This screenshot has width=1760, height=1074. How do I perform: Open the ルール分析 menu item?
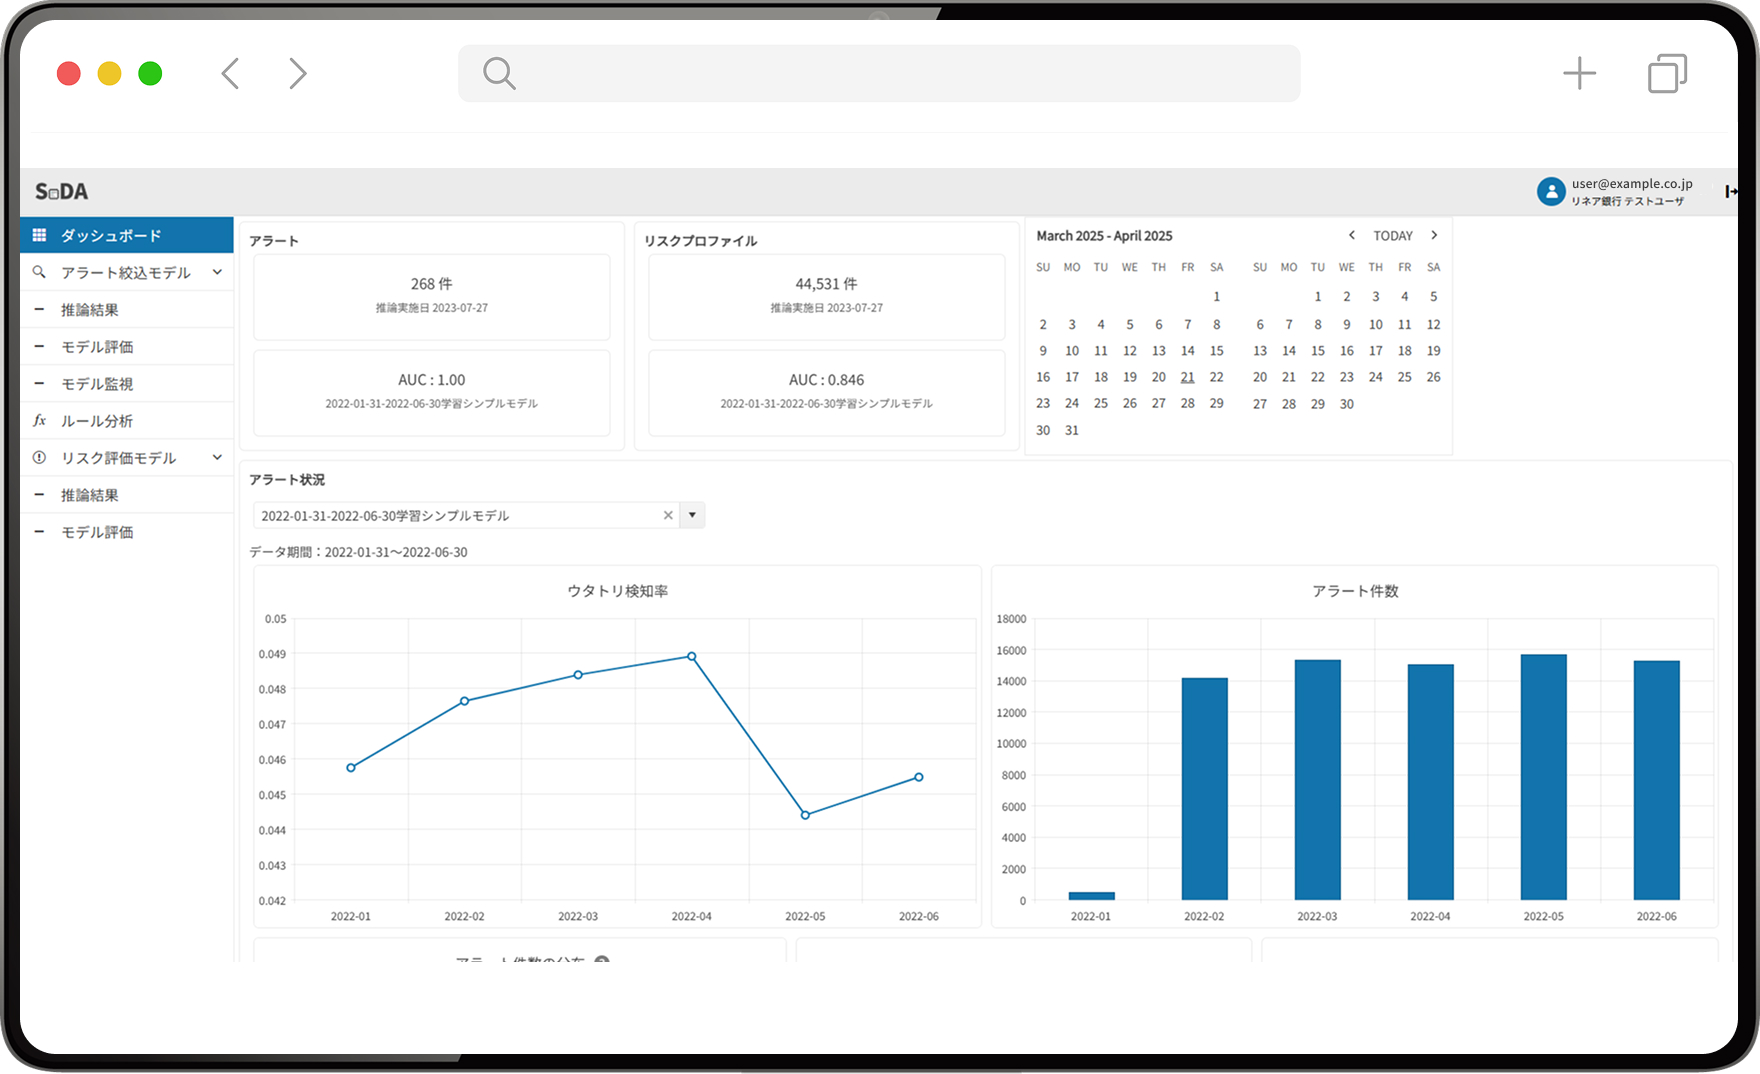127,421
